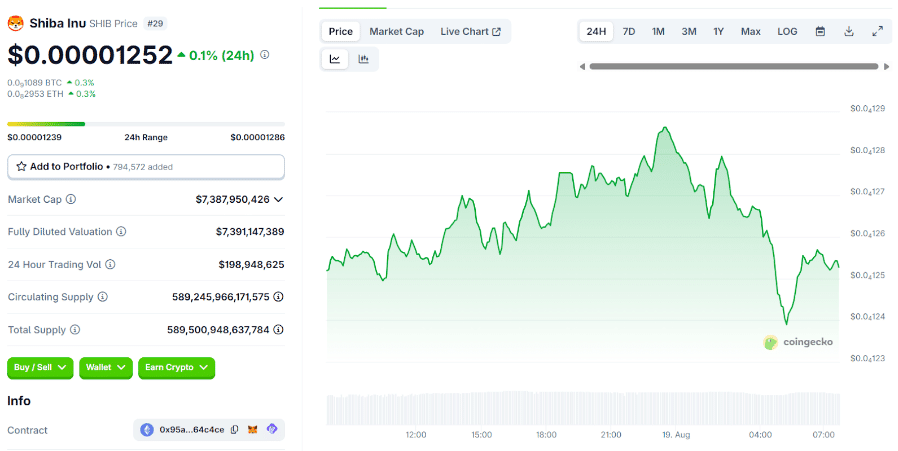Image resolution: width=898 pixels, height=451 pixels.
Task: Click the #29 rank badge
Action: [x=155, y=23]
